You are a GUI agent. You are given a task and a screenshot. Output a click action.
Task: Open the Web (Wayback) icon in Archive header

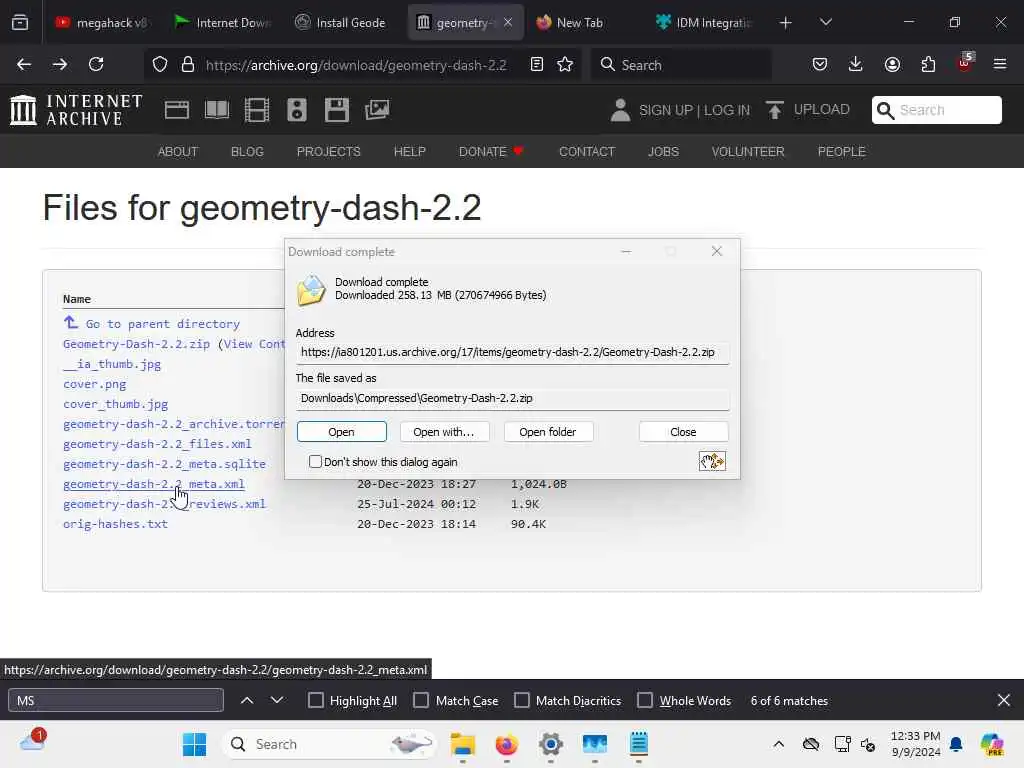coord(177,110)
